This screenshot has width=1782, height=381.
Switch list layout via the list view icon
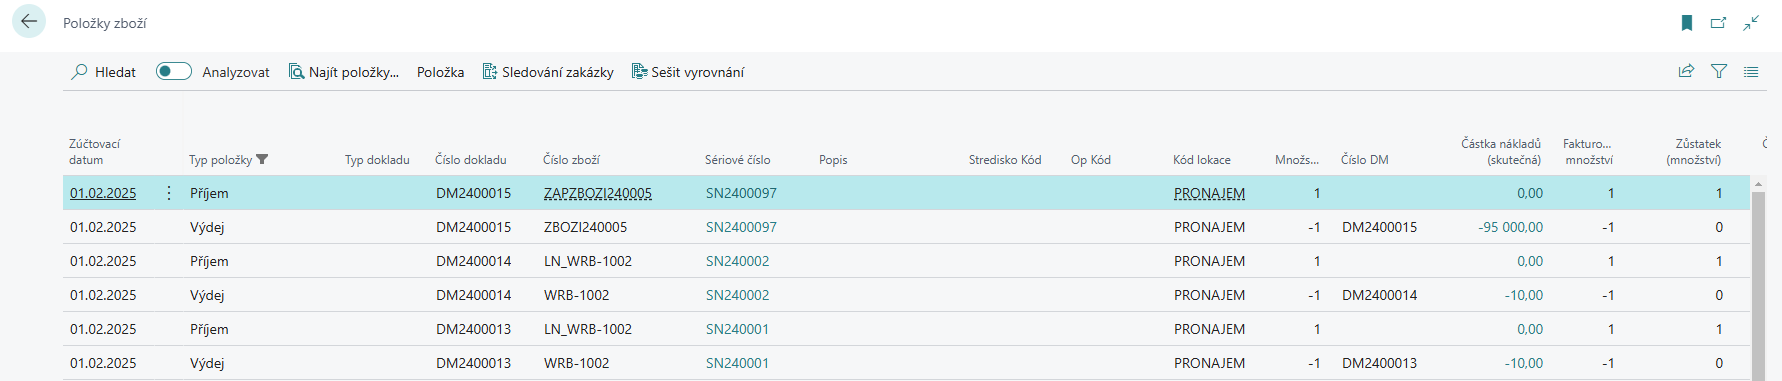pyautogui.click(x=1751, y=71)
